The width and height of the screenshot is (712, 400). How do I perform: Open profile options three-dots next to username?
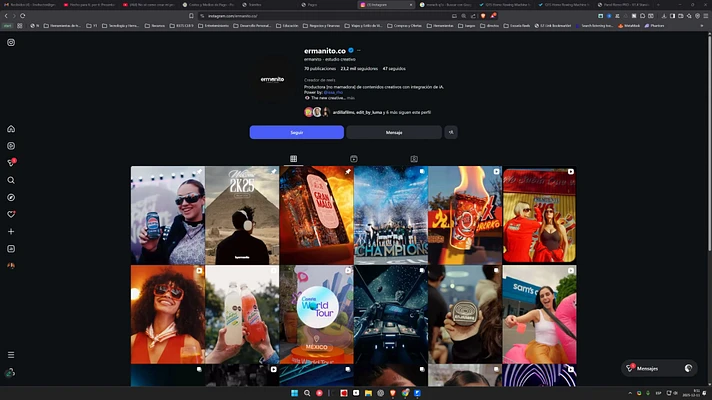coord(359,50)
